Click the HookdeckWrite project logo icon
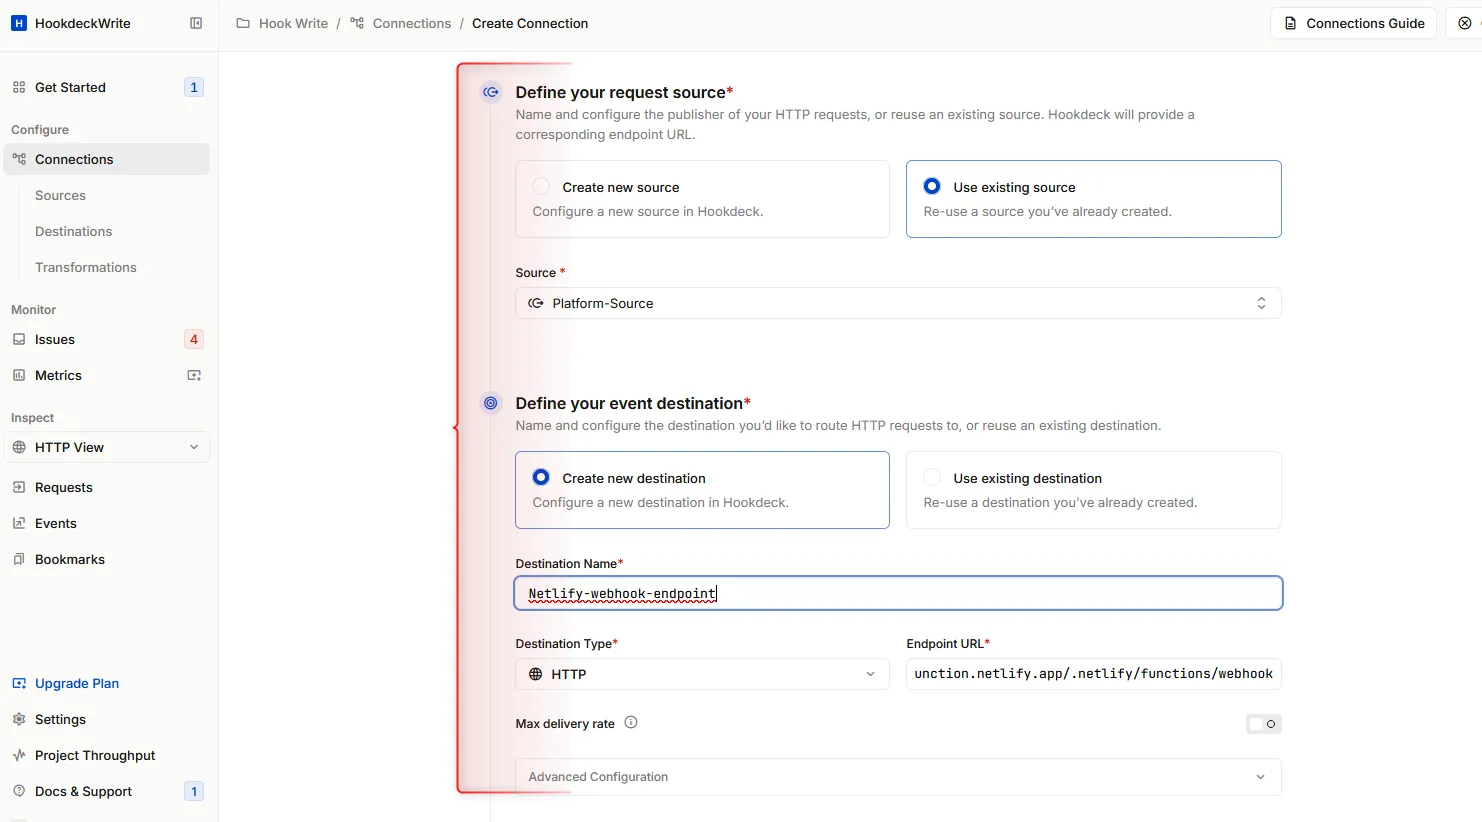The width and height of the screenshot is (1482, 822). (19, 23)
